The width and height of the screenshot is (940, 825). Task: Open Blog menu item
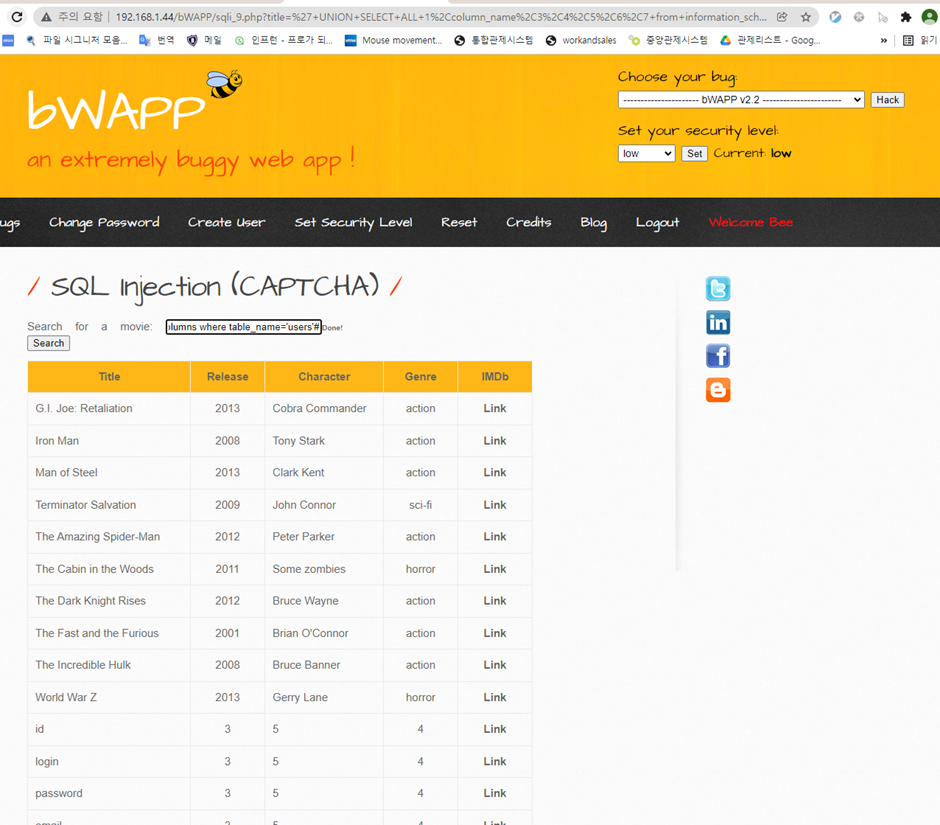[x=593, y=222]
